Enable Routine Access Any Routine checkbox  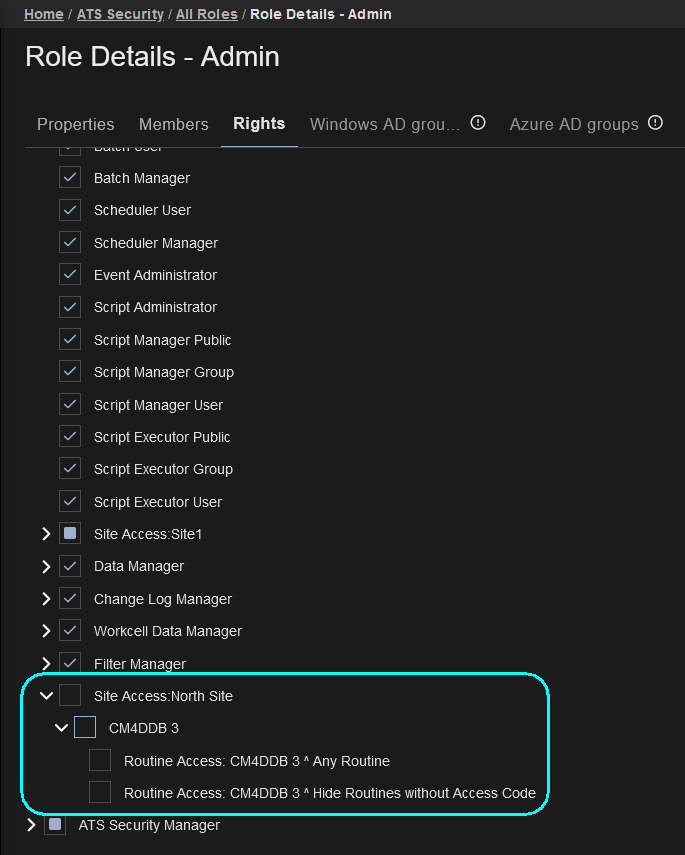point(100,761)
